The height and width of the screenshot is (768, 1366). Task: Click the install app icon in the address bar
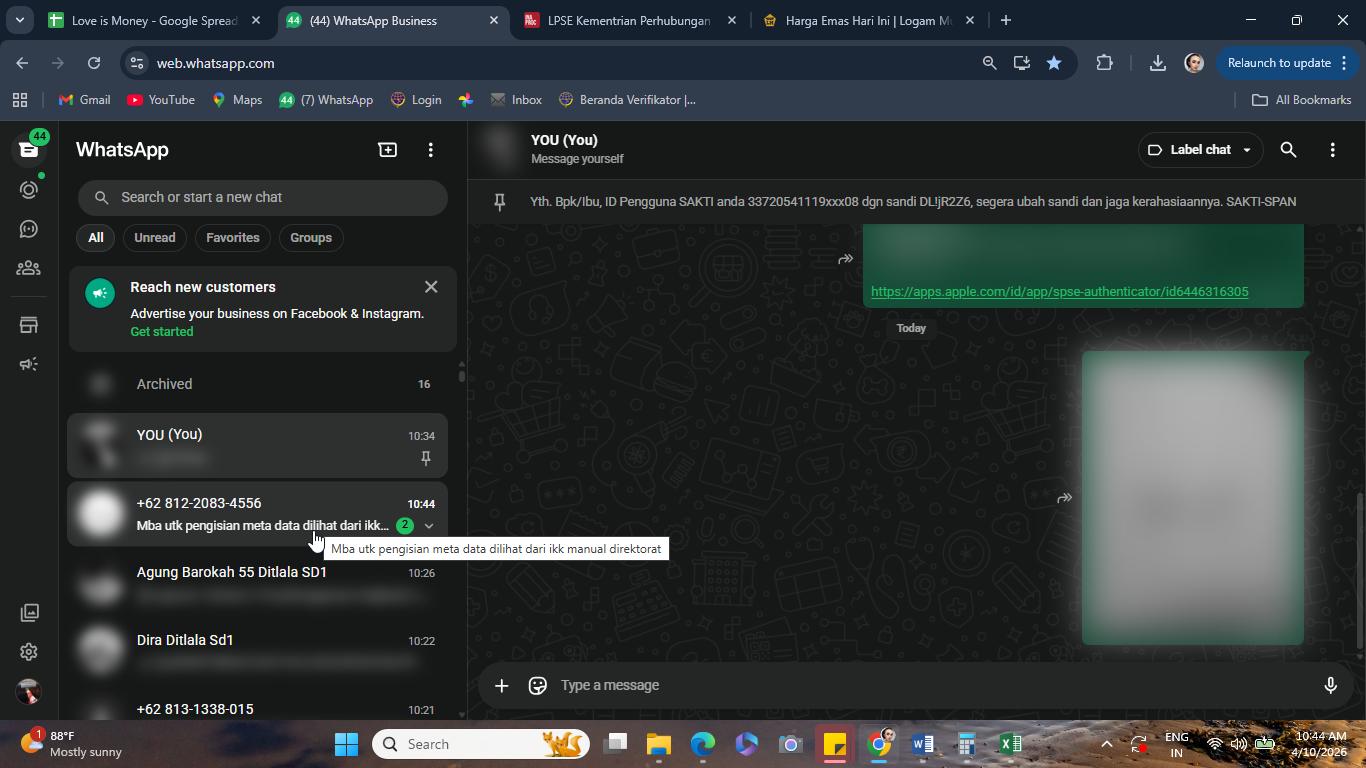point(1021,63)
